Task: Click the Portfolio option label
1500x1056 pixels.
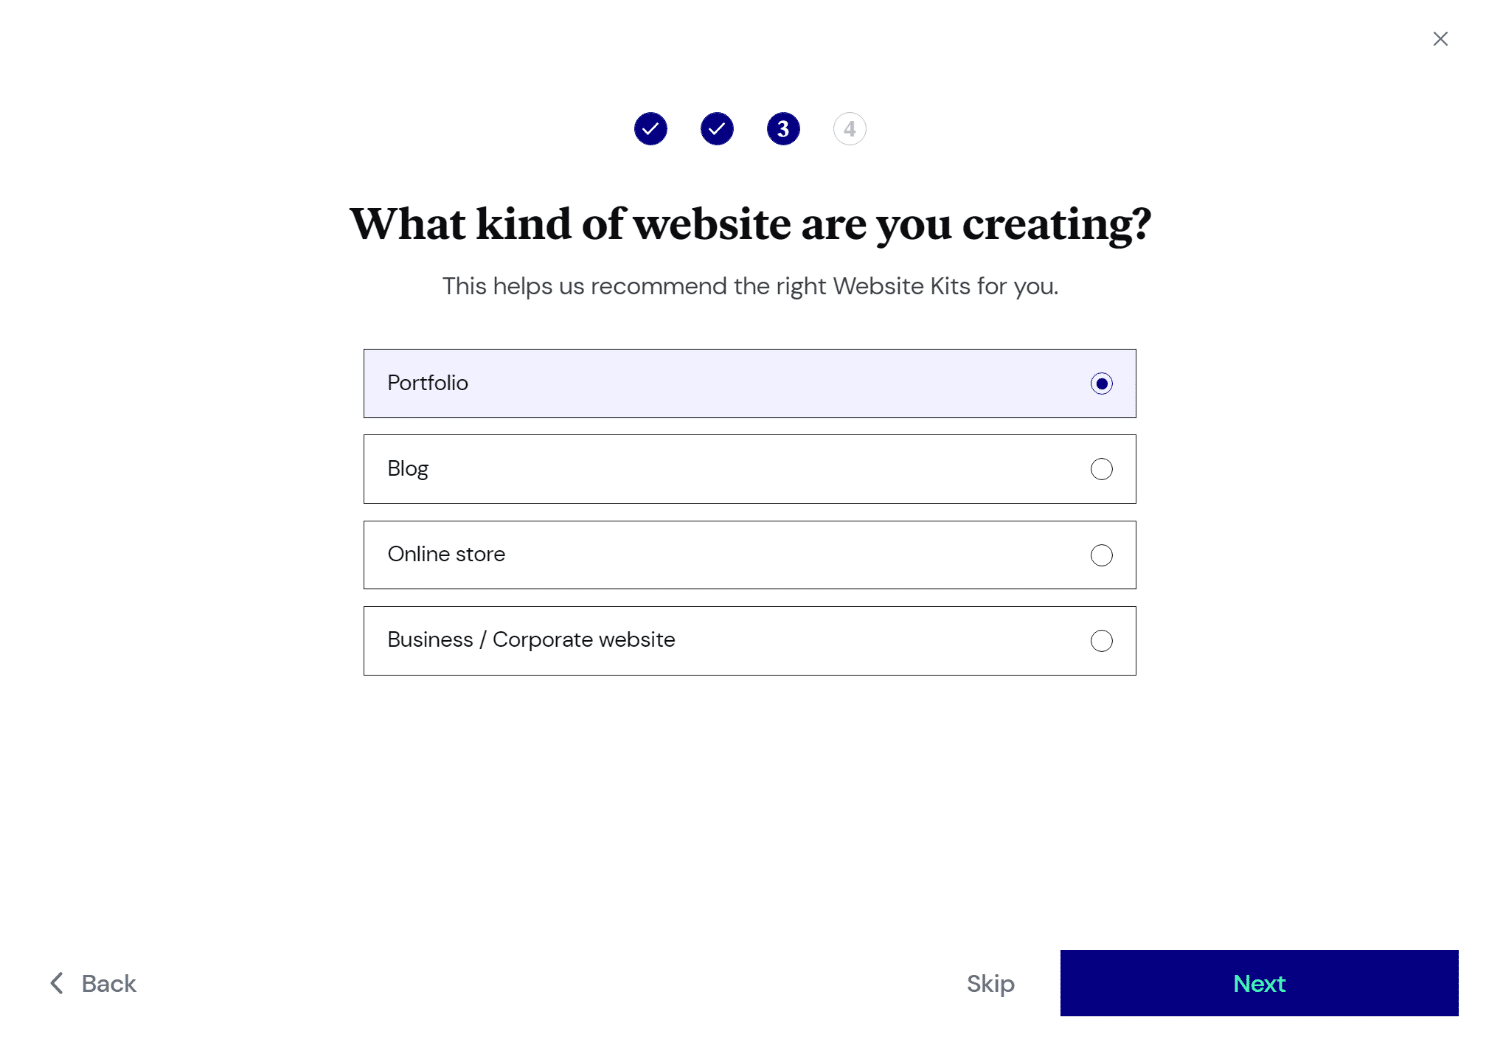Action: point(428,383)
